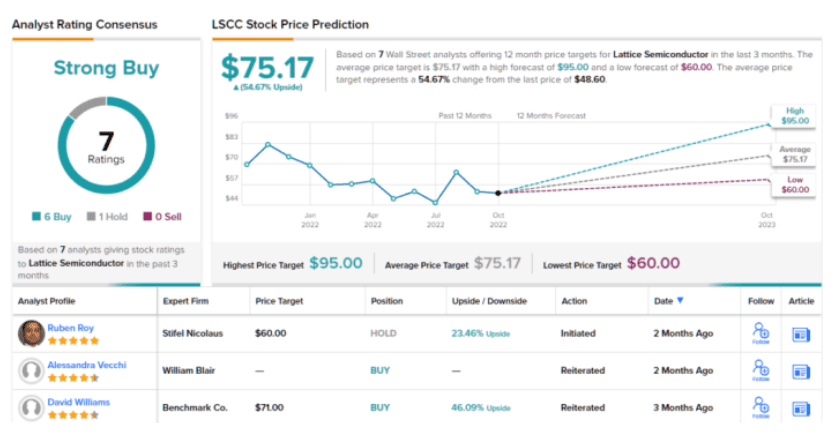Click Ruben Roy's profile photo
Viewport: 840px width, 443px height.
click(x=31, y=333)
